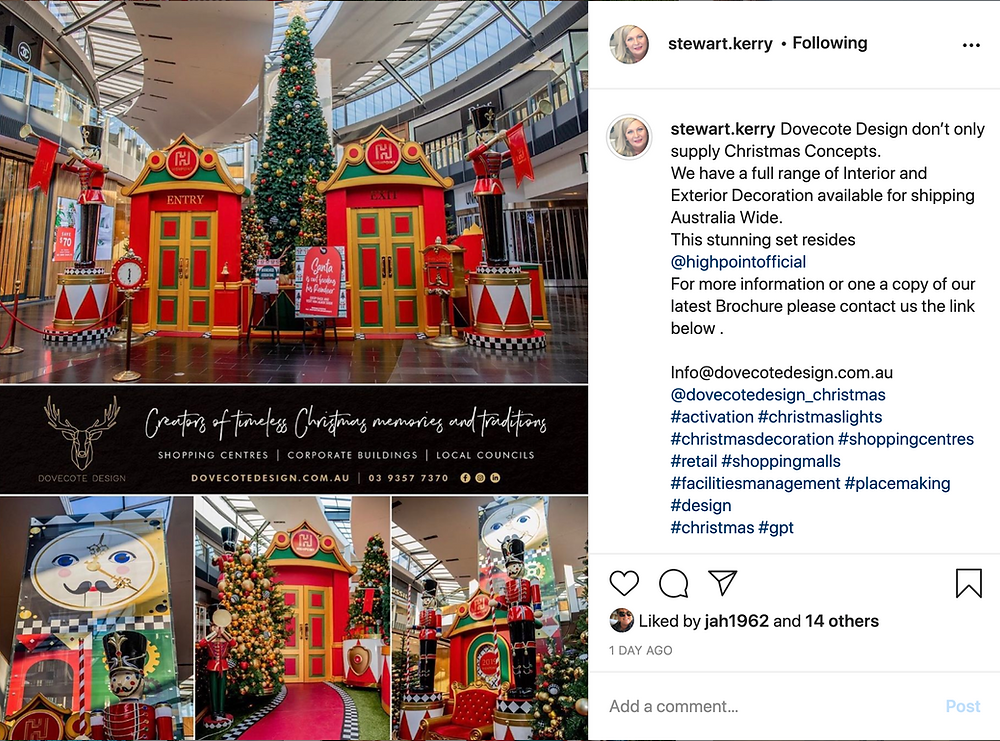1000x741 pixels.
Task: Open the #shoppingcentres hashtag
Action: coord(906,439)
